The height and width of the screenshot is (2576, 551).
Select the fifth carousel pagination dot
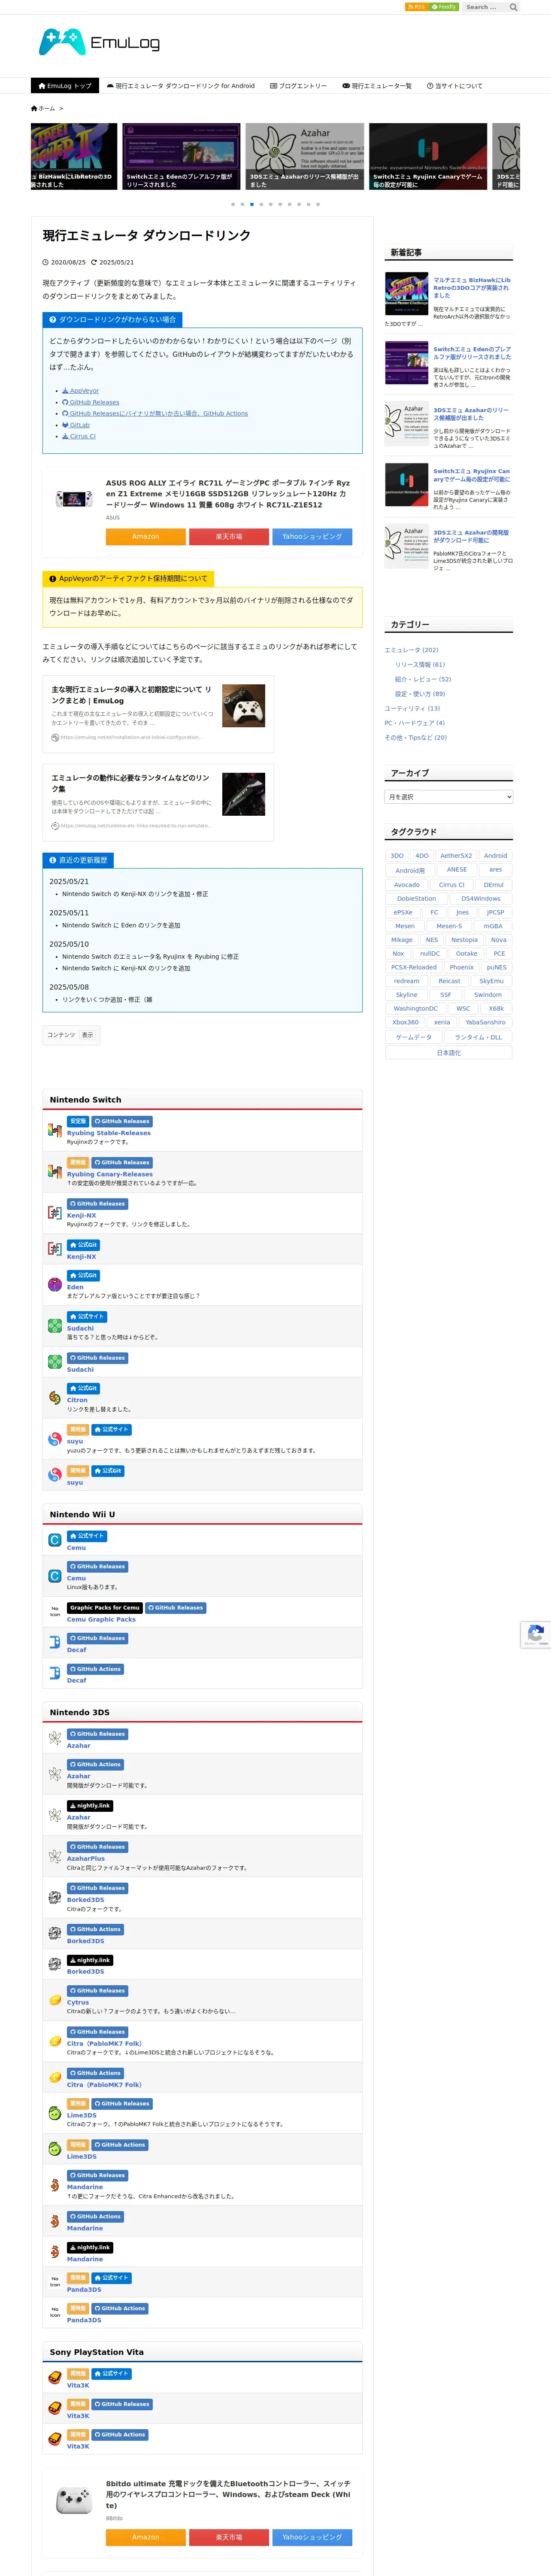coord(271,204)
